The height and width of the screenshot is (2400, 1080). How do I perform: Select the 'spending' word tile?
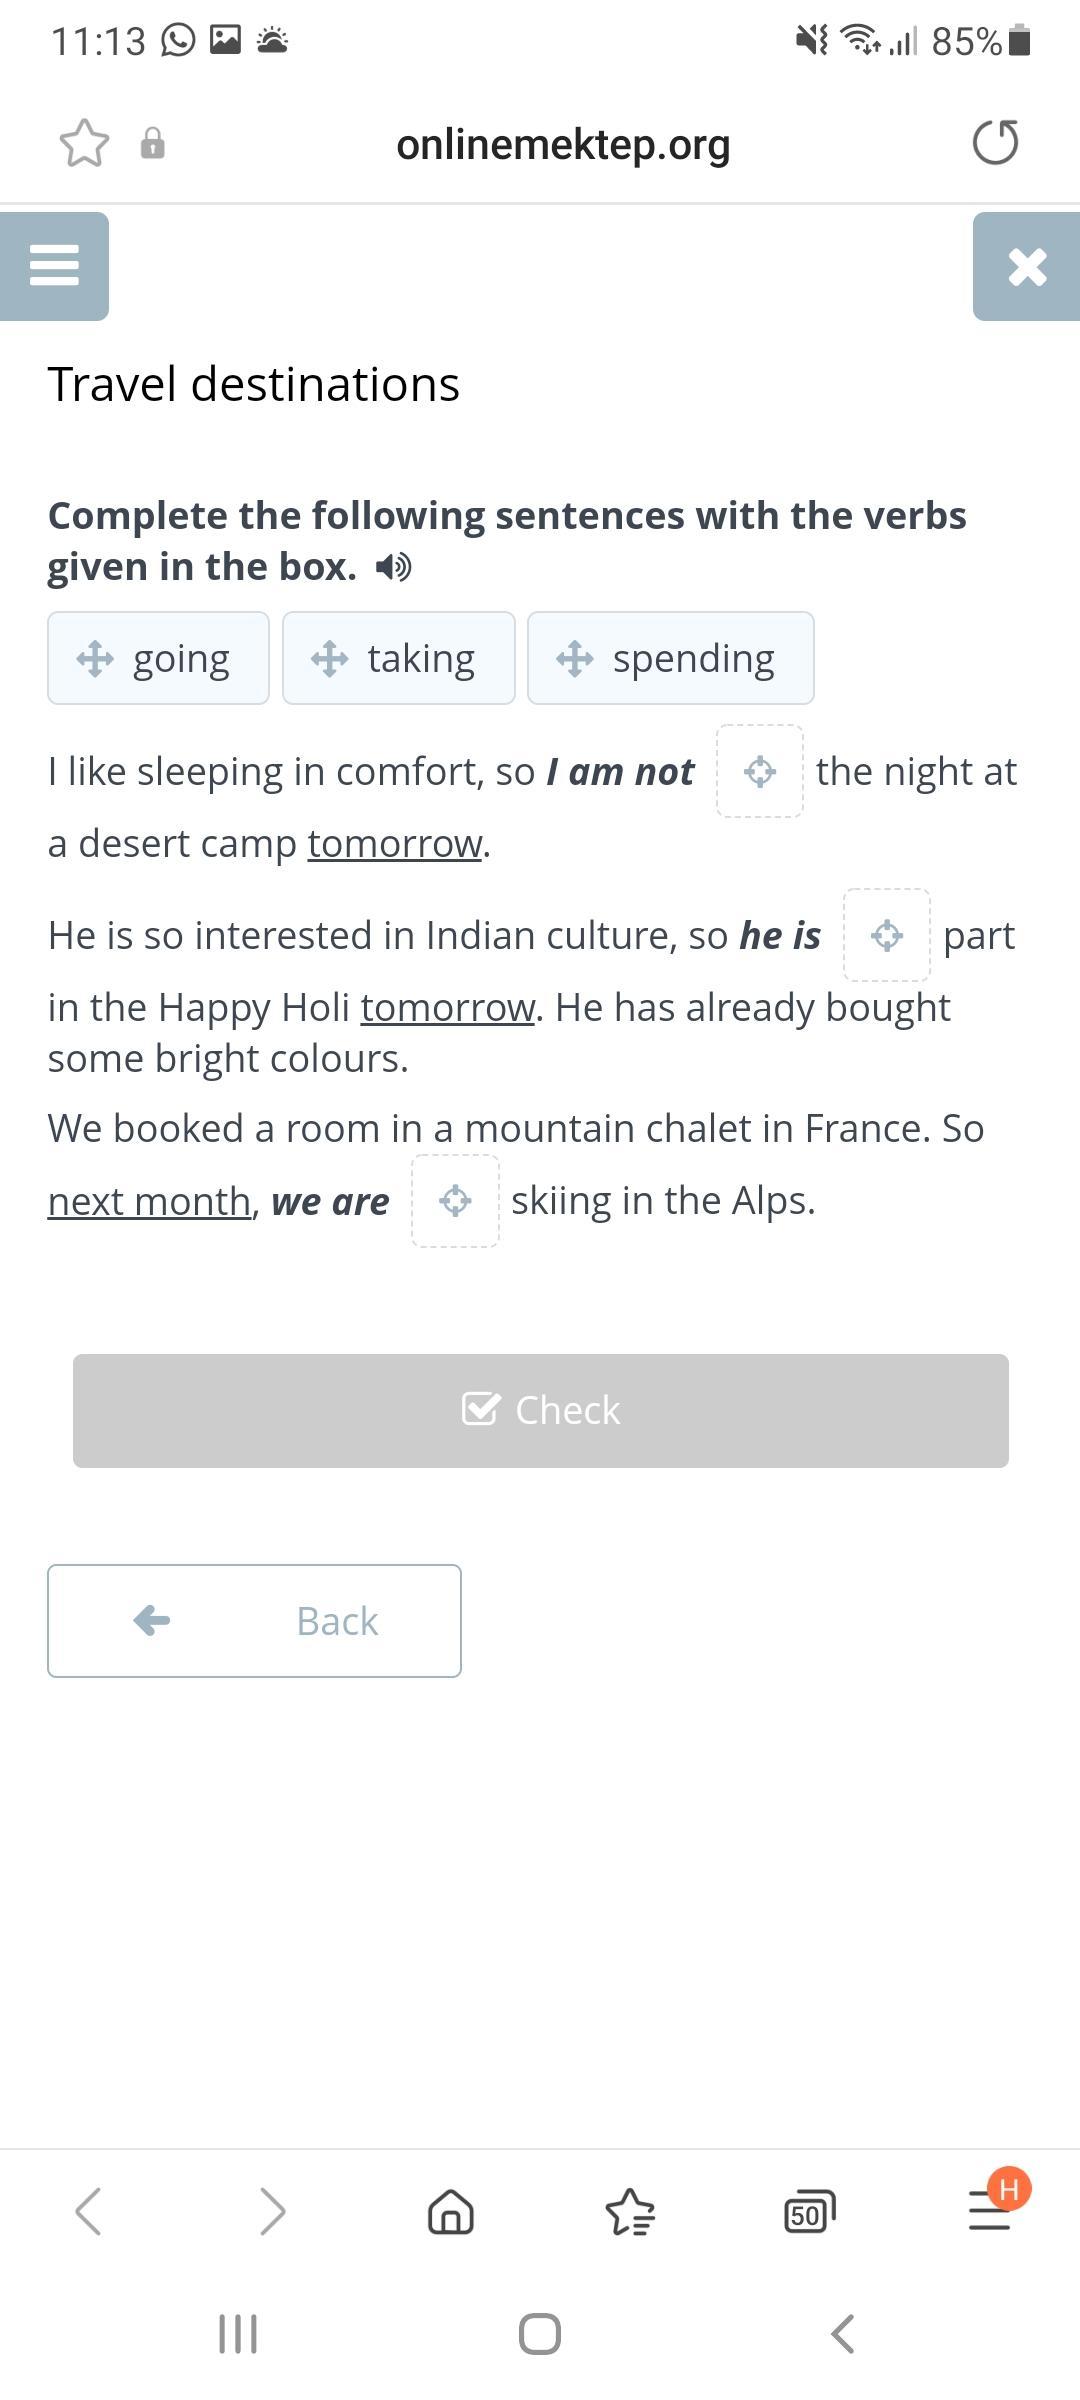671,658
